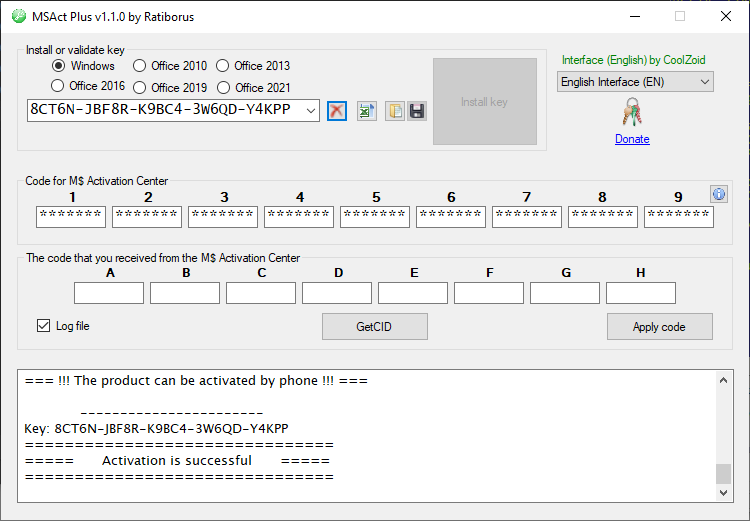Viewport: 750px width, 521px height.
Task: Click confirmation field E
Action: (x=413, y=293)
